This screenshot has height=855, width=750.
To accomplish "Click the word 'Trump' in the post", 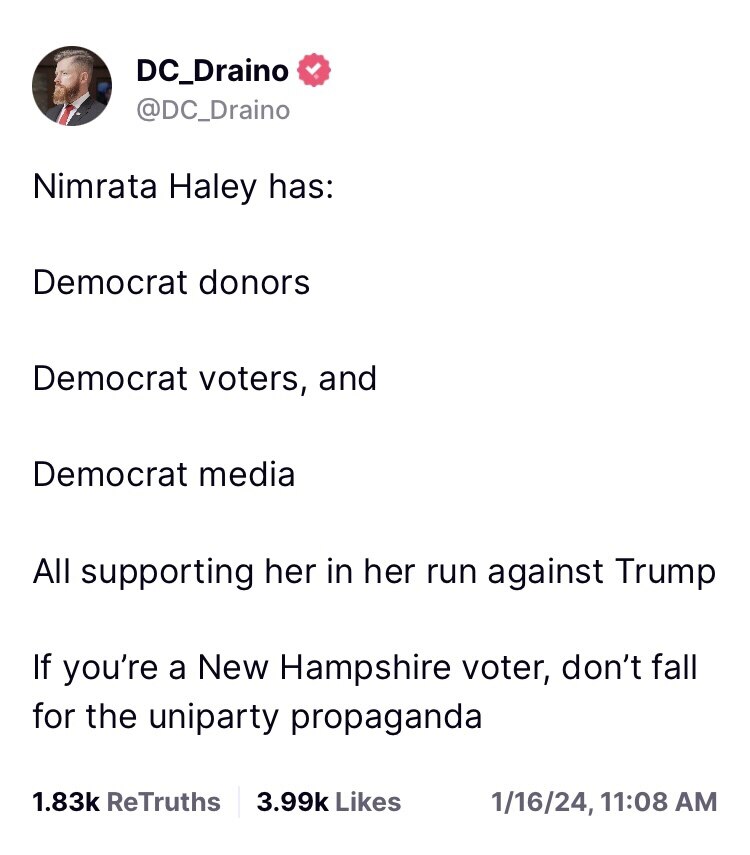I will pyautogui.click(x=665, y=571).
